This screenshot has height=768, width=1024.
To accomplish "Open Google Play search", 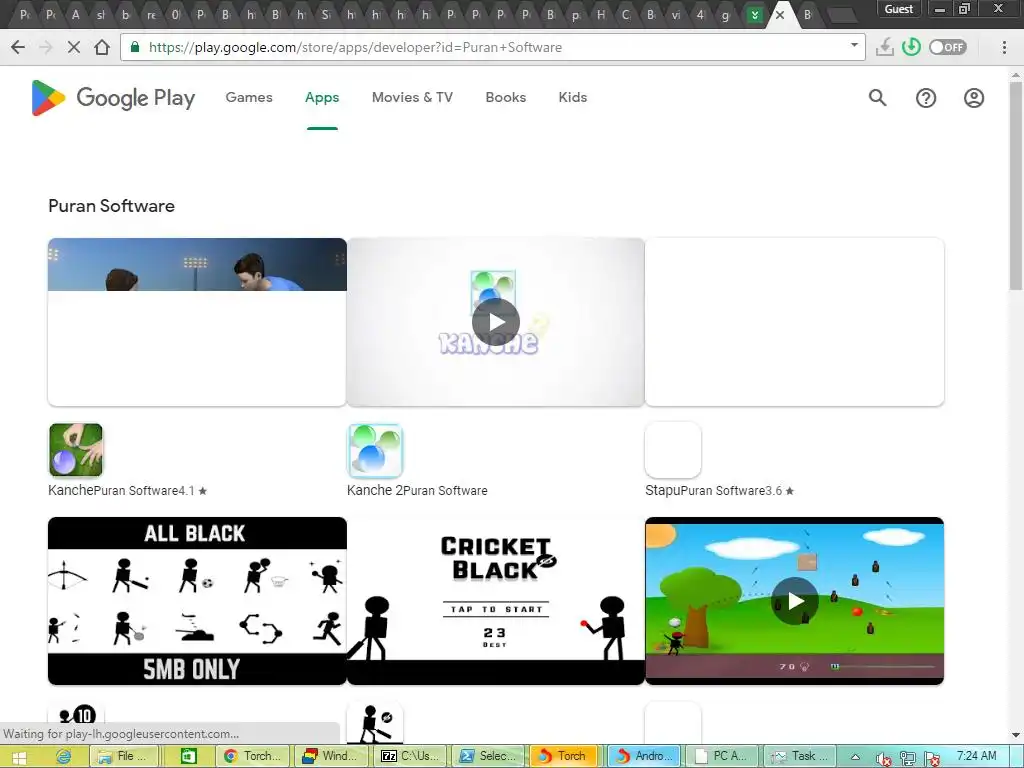I will [878, 98].
